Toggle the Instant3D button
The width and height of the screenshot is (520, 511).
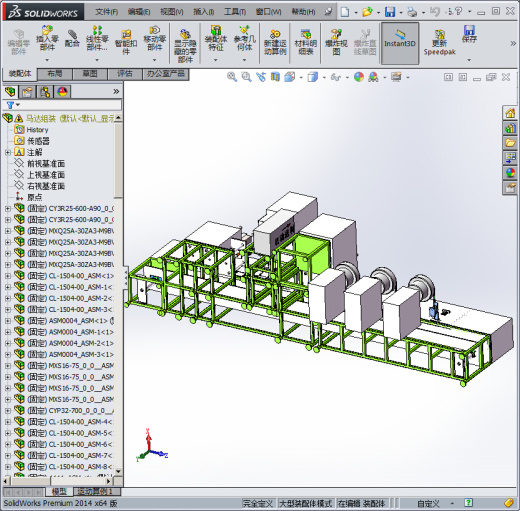[x=400, y=43]
